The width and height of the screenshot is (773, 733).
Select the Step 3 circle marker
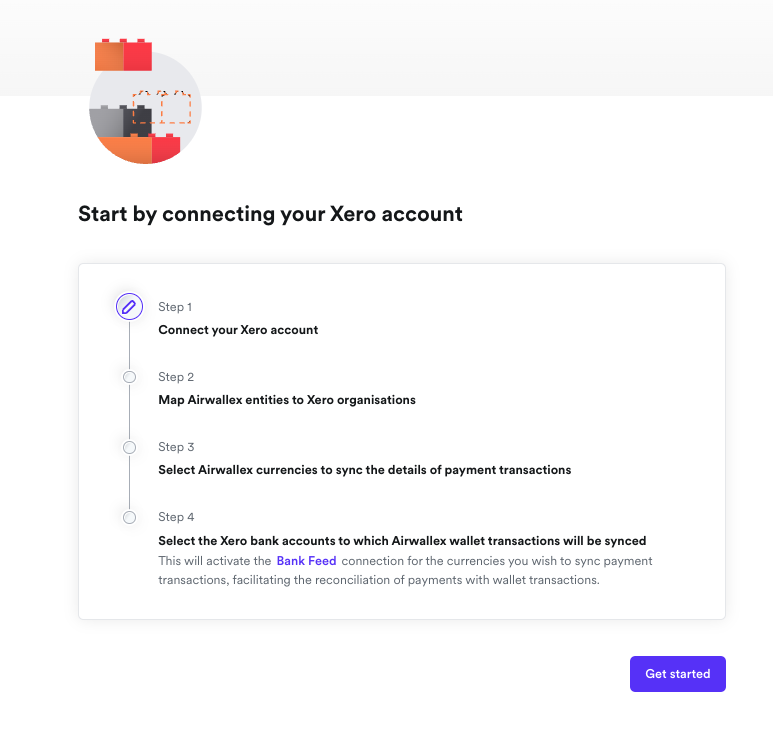[x=129, y=447]
